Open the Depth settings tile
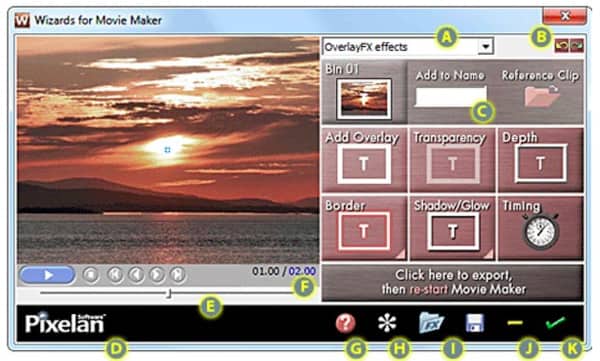This screenshot has height=361, width=600. 541,160
